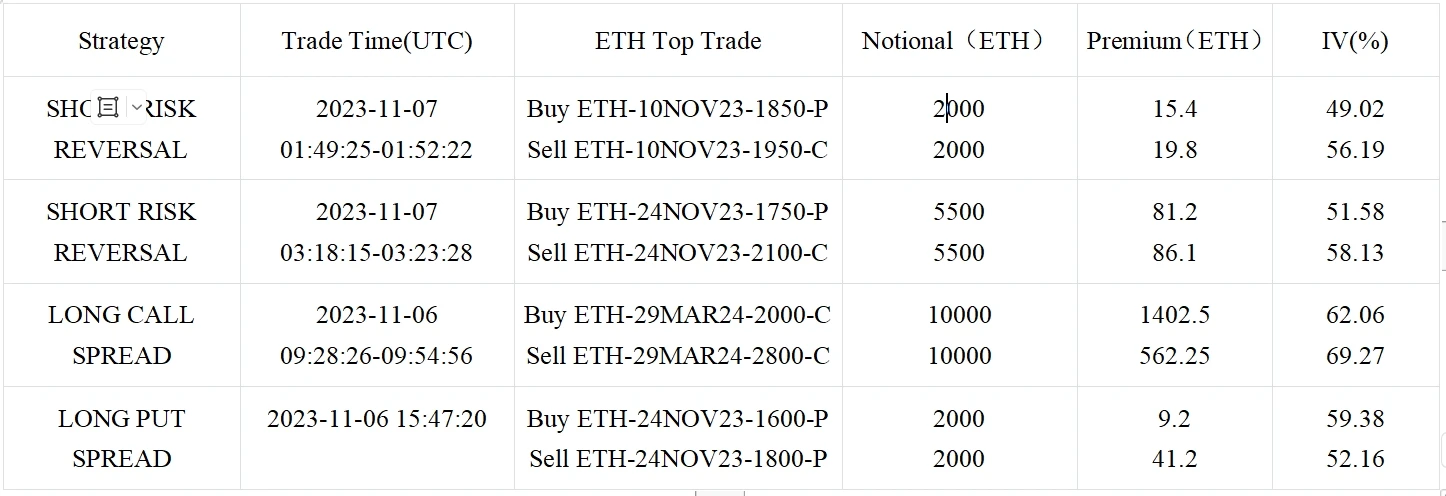Select the Notional（ETH） column header

[x=958, y=41]
